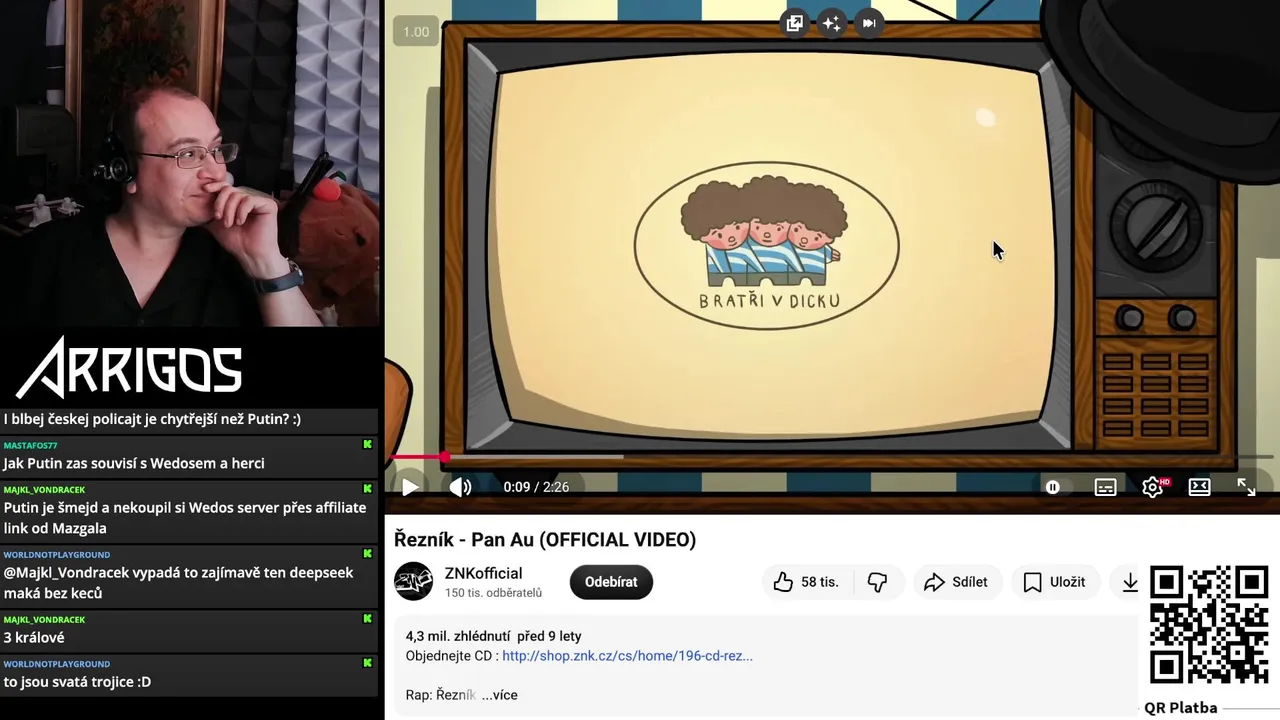The image size is (1280, 720).
Task: Open ZNKofficial channel avatar
Action: (x=413, y=581)
